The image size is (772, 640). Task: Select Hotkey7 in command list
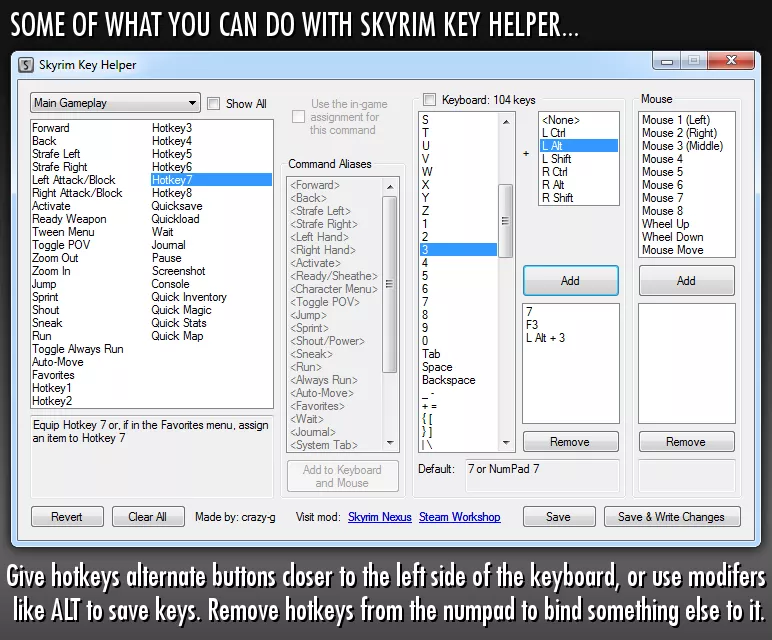click(x=211, y=180)
